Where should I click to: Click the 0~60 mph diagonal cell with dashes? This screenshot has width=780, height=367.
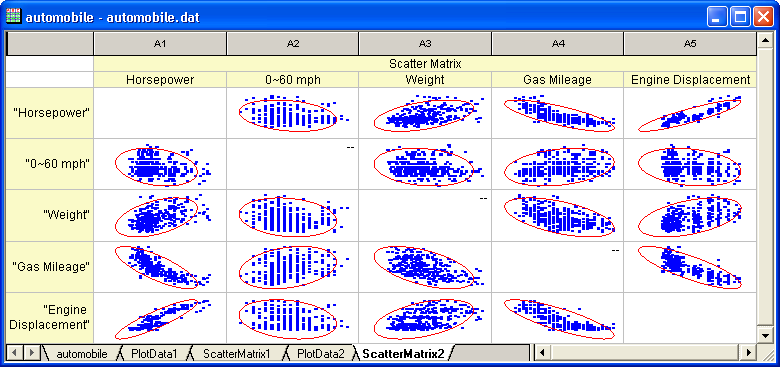[292, 164]
